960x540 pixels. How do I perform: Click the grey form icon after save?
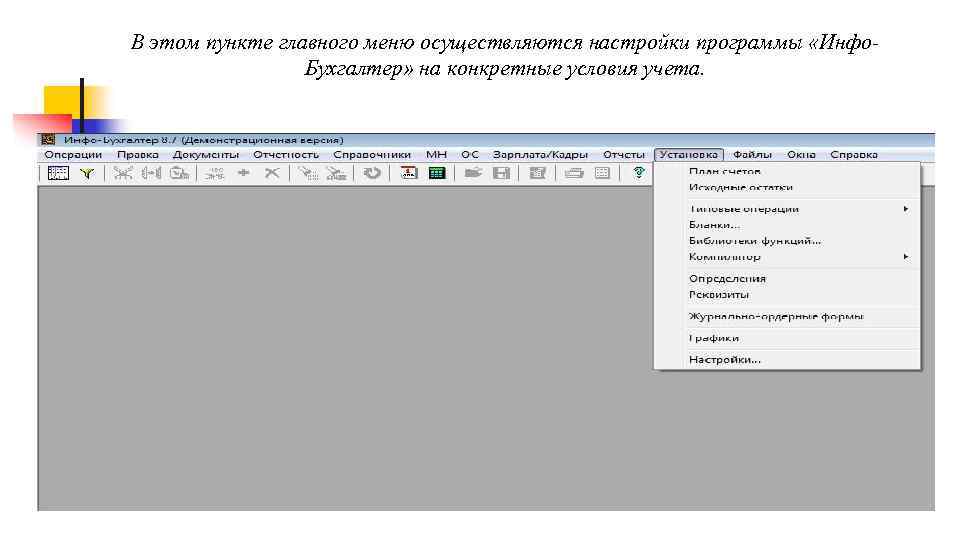[538, 173]
